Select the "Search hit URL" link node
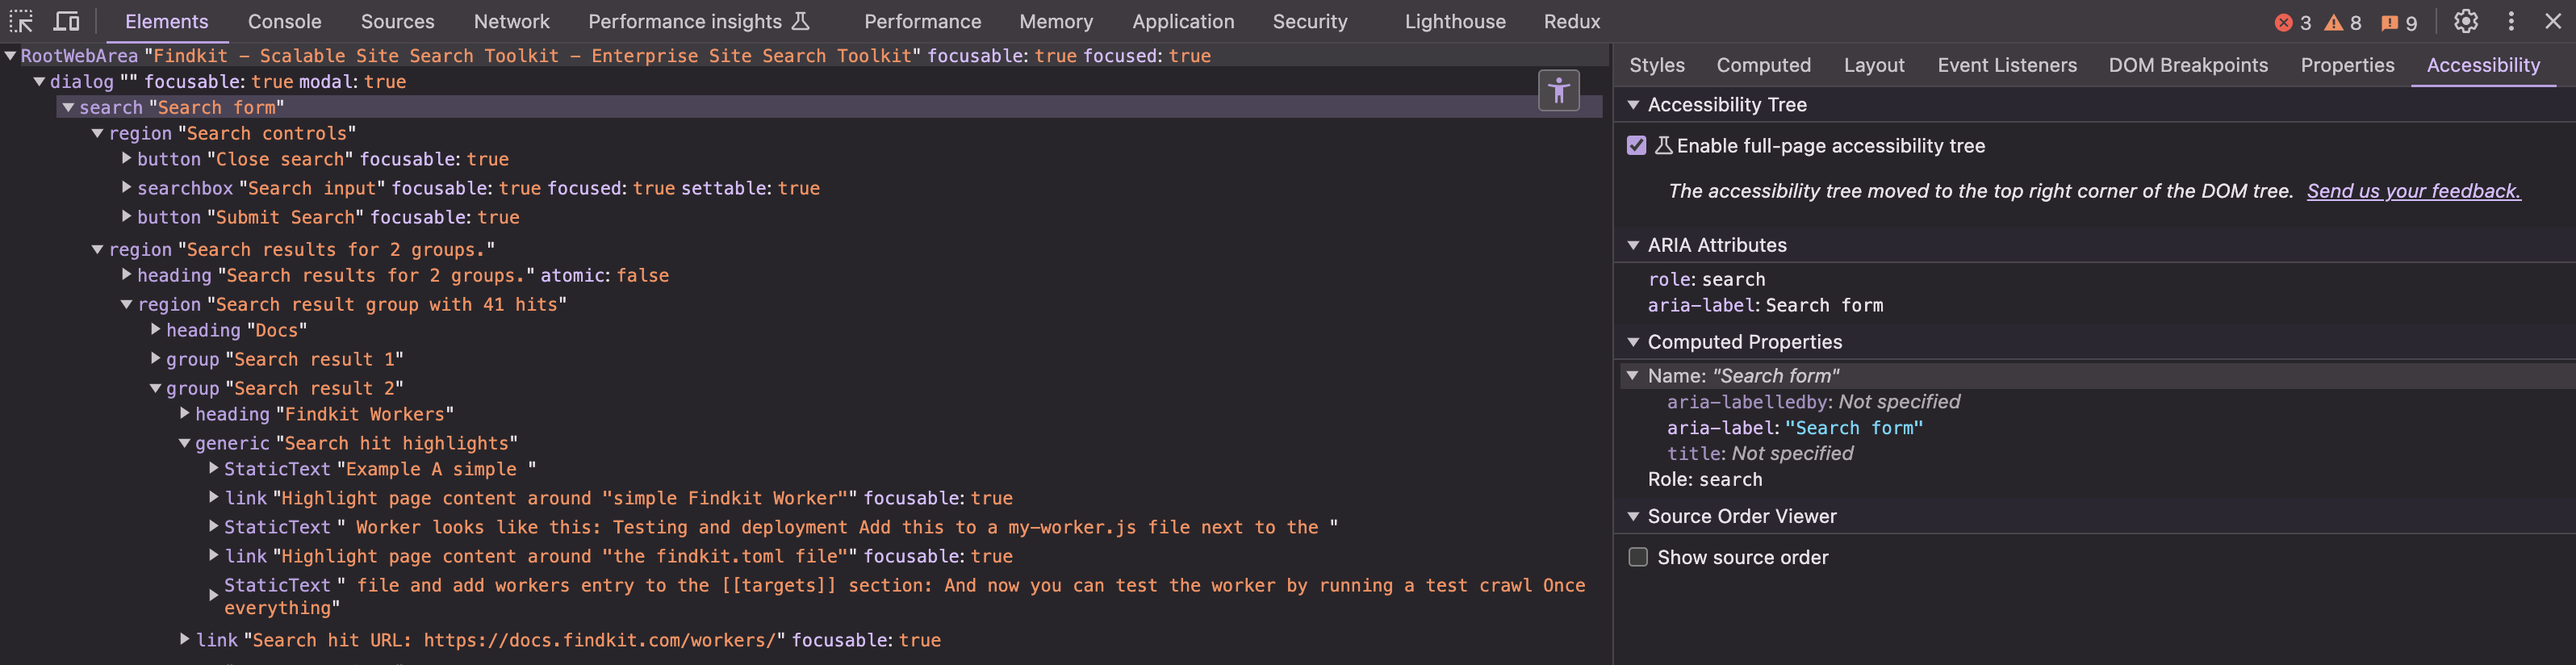 [x=568, y=640]
